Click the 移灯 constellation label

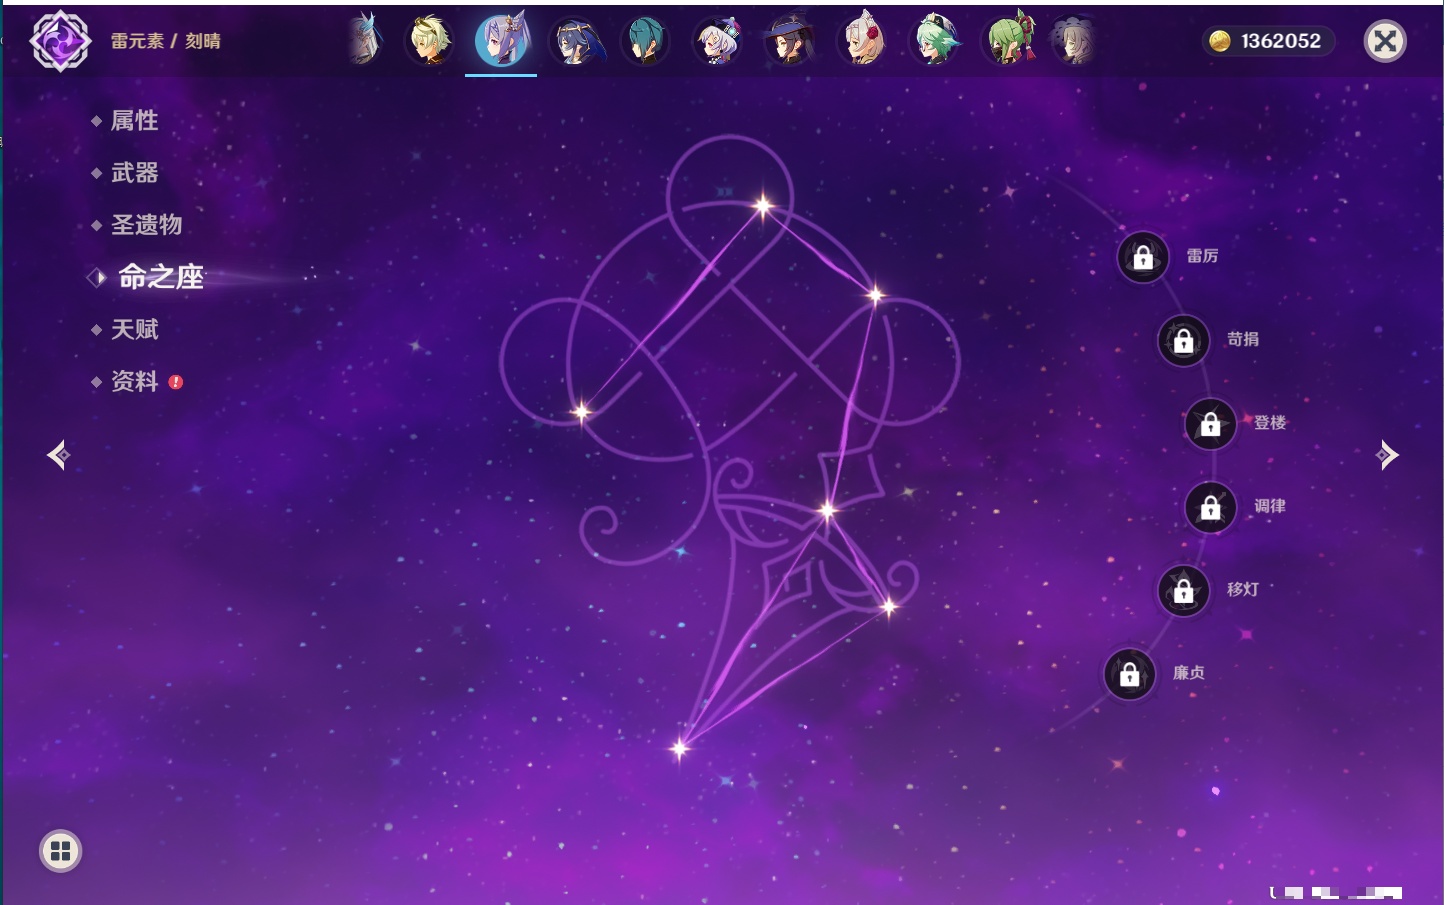[1243, 589]
